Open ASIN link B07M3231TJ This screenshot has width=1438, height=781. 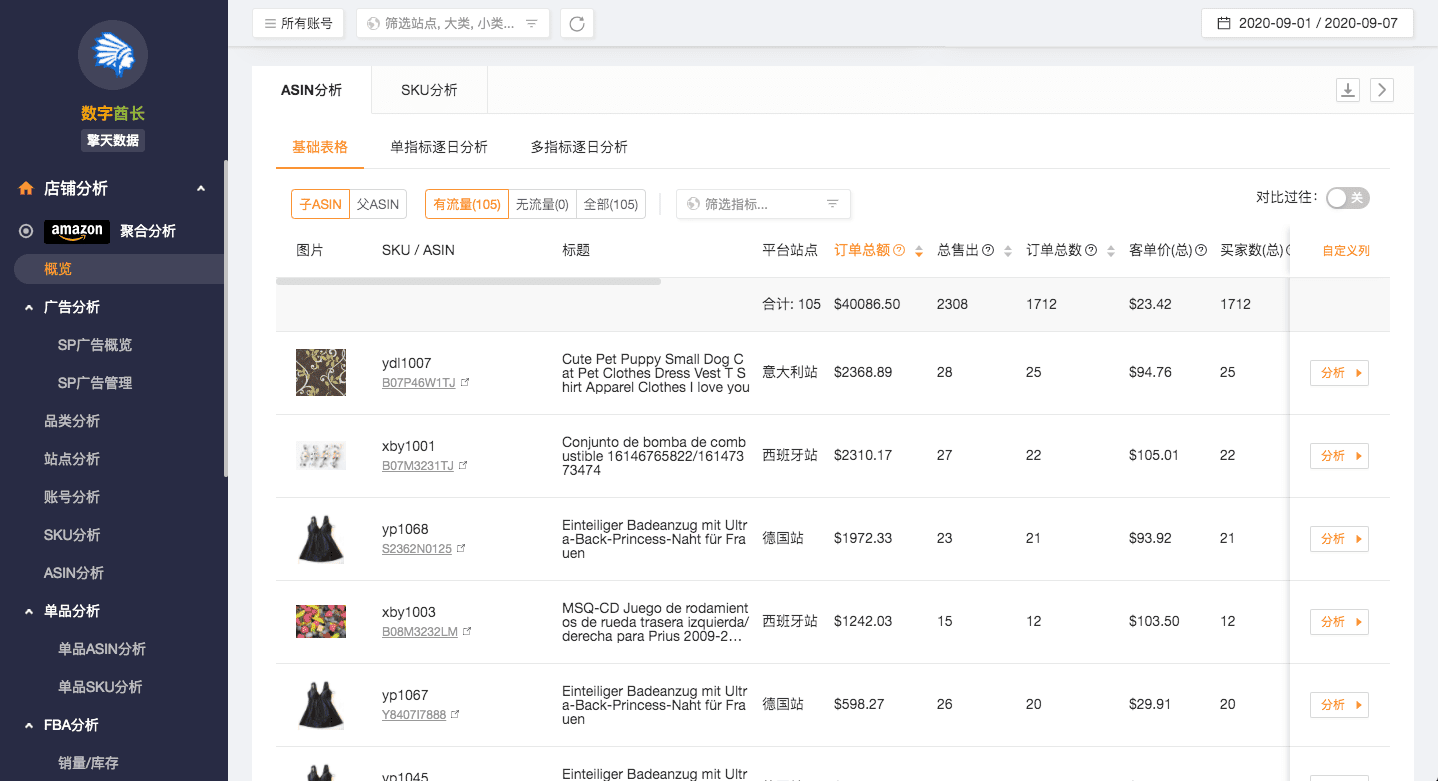(417, 466)
